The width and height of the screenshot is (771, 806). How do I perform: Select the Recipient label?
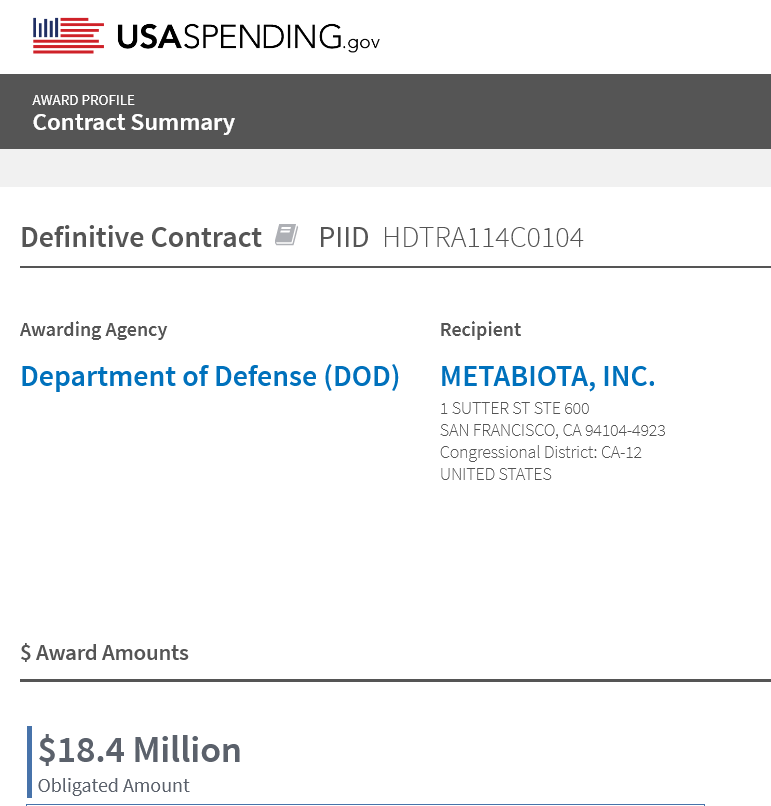pos(480,330)
